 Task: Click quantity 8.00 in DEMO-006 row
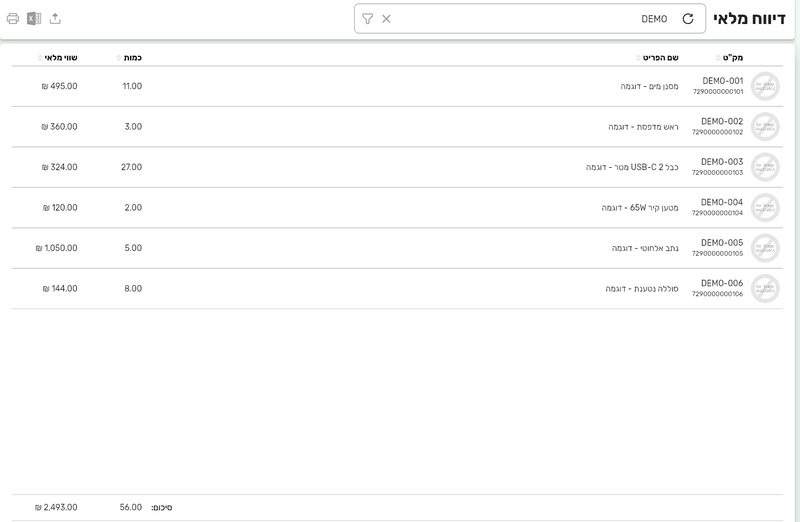pyautogui.click(x=133, y=288)
